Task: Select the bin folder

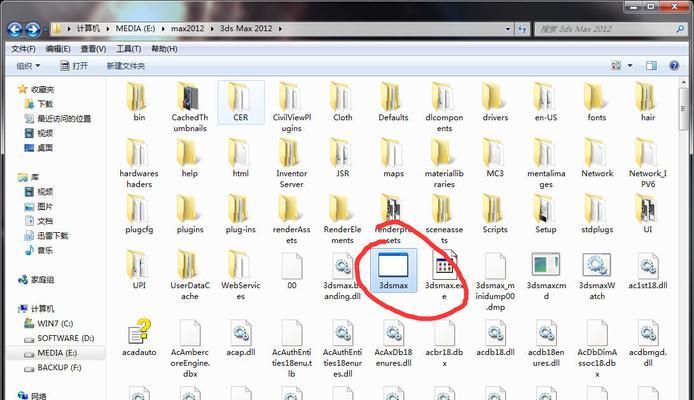Action: coord(139,102)
